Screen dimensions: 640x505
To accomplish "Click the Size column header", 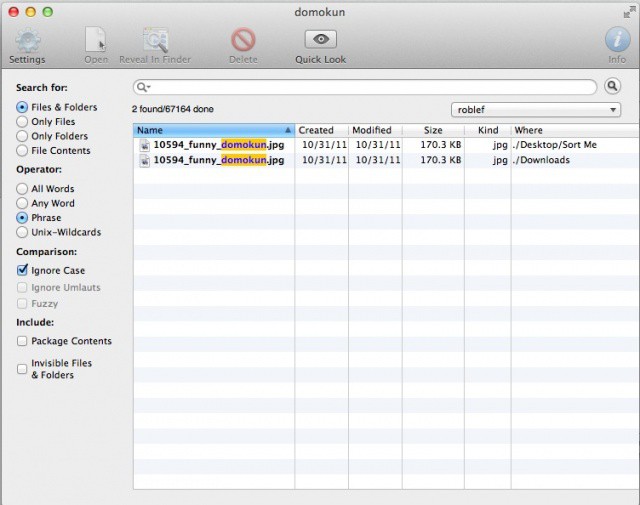I will click(x=432, y=130).
